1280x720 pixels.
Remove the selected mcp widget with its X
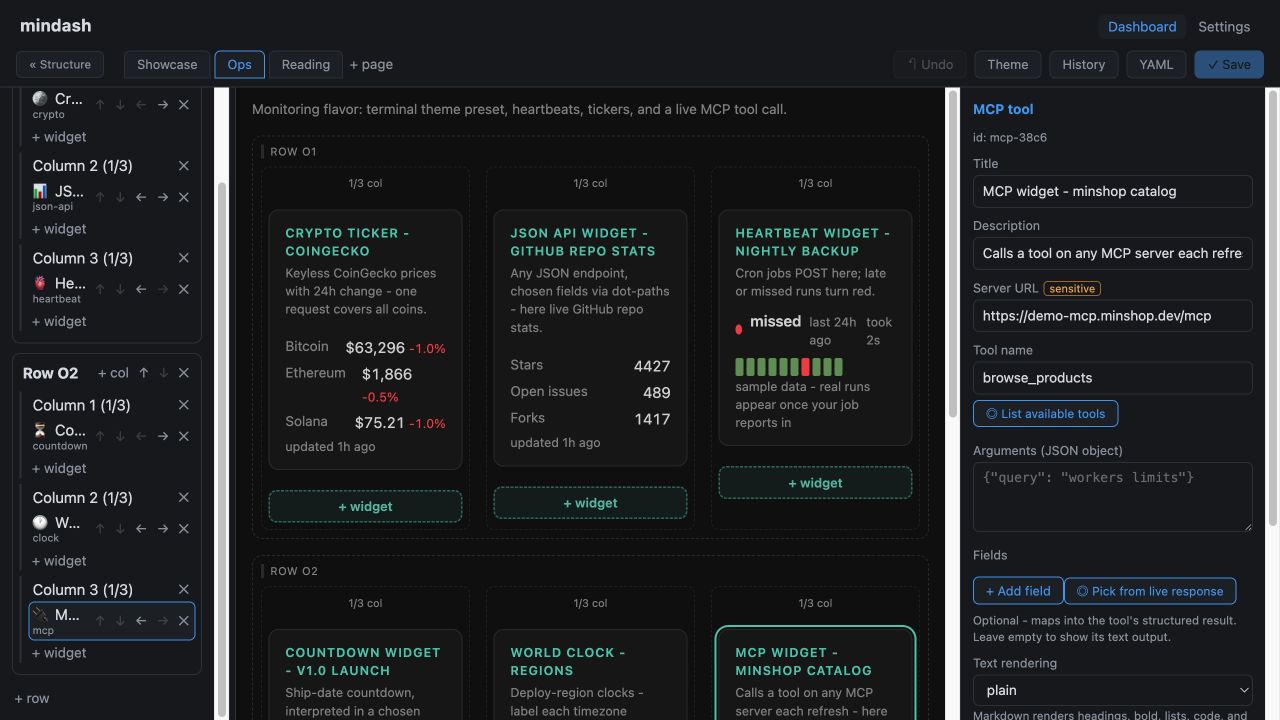click(x=184, y=620)
